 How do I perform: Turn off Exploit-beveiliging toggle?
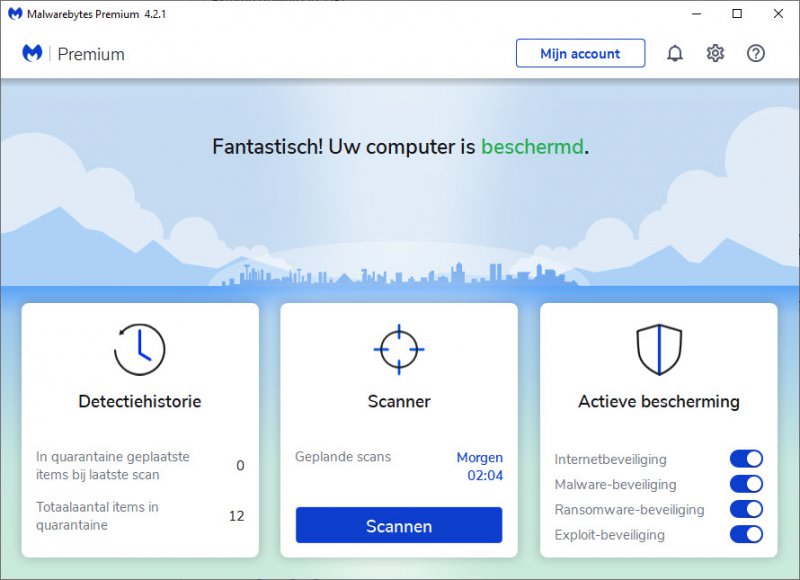746,534
